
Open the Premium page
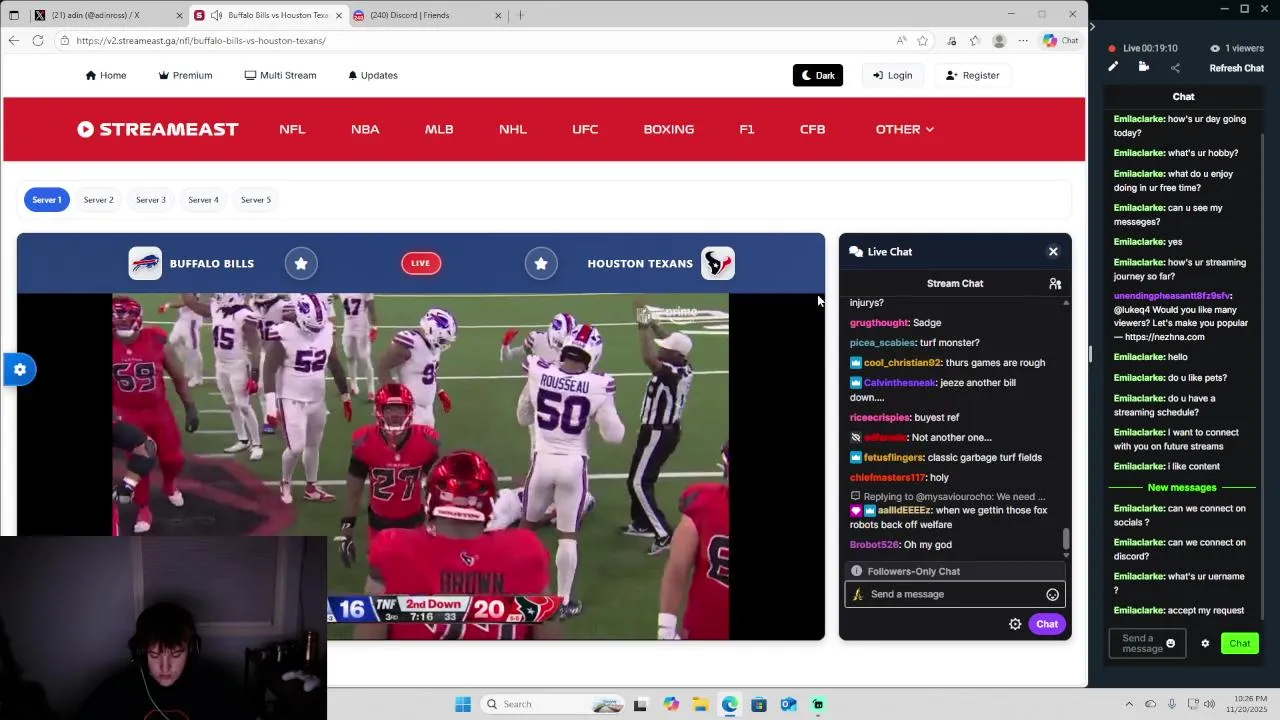(x=185, y=75)
